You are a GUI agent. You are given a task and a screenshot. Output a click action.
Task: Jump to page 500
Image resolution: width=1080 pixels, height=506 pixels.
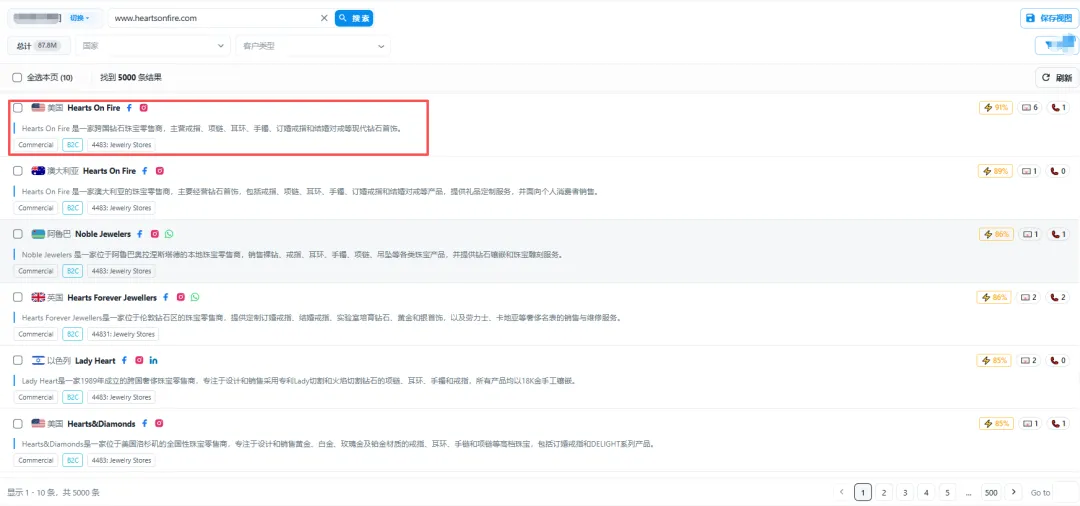(991, 492)
